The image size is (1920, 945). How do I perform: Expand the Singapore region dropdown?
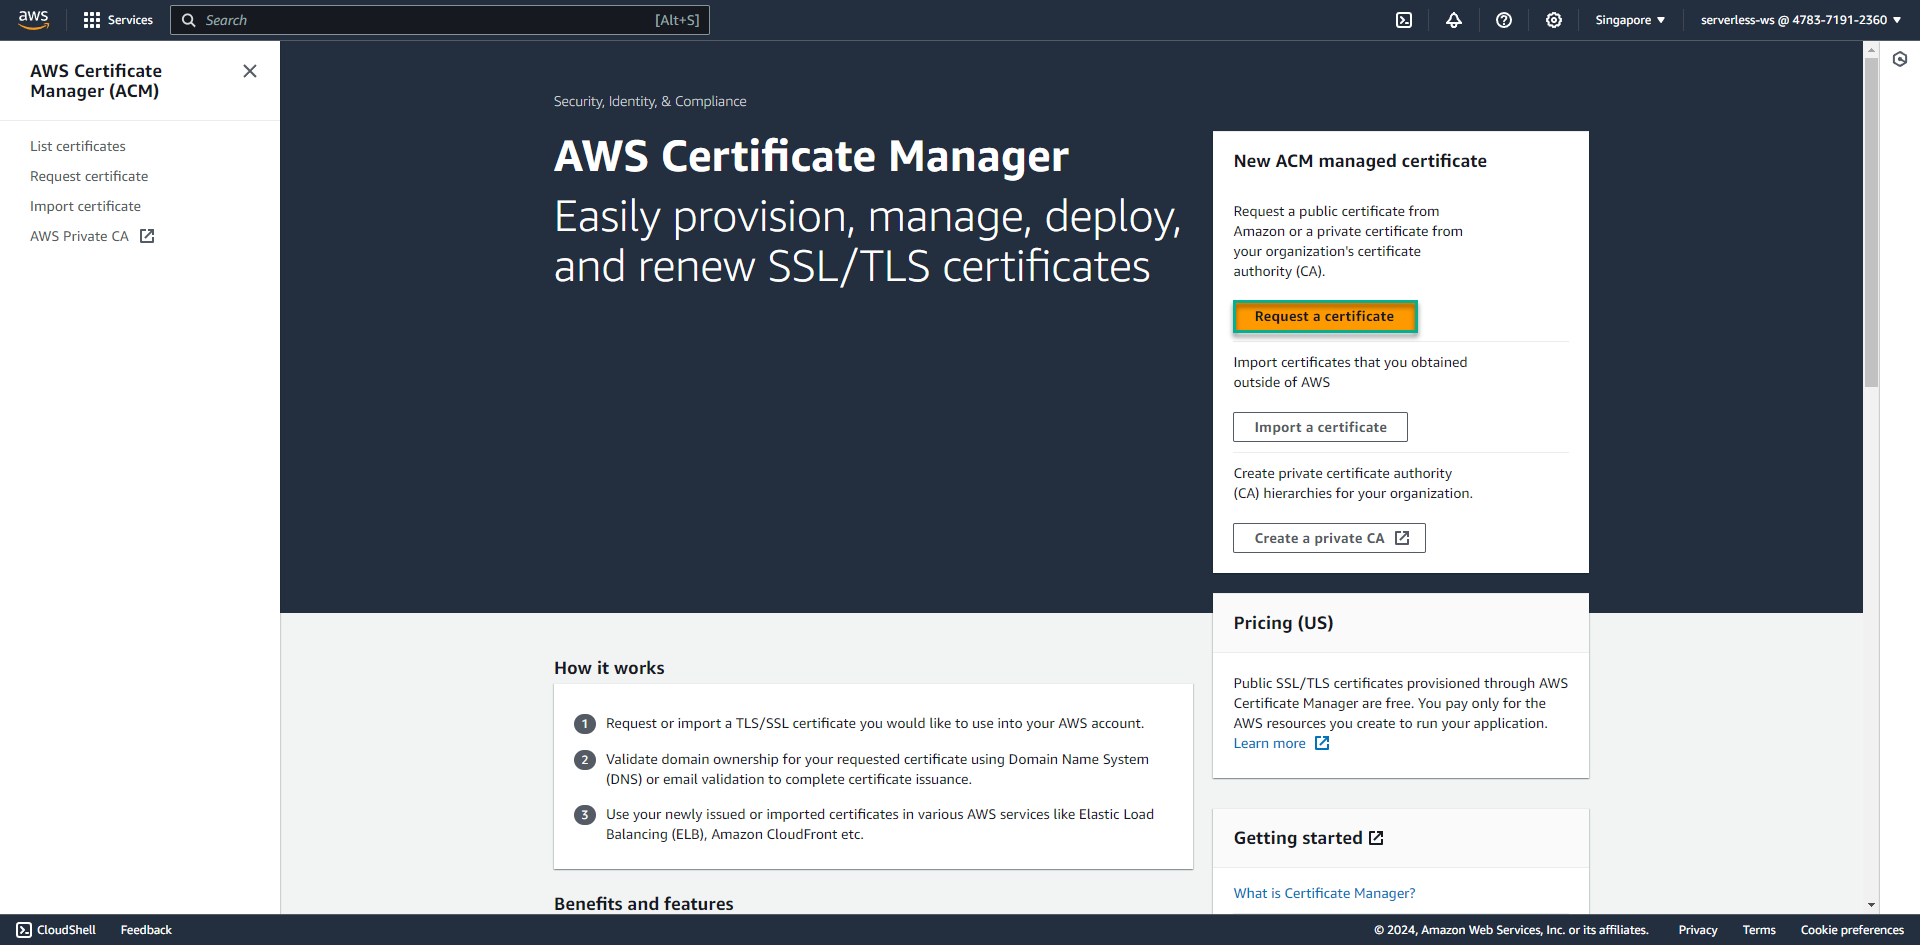tap(1630, 20)
